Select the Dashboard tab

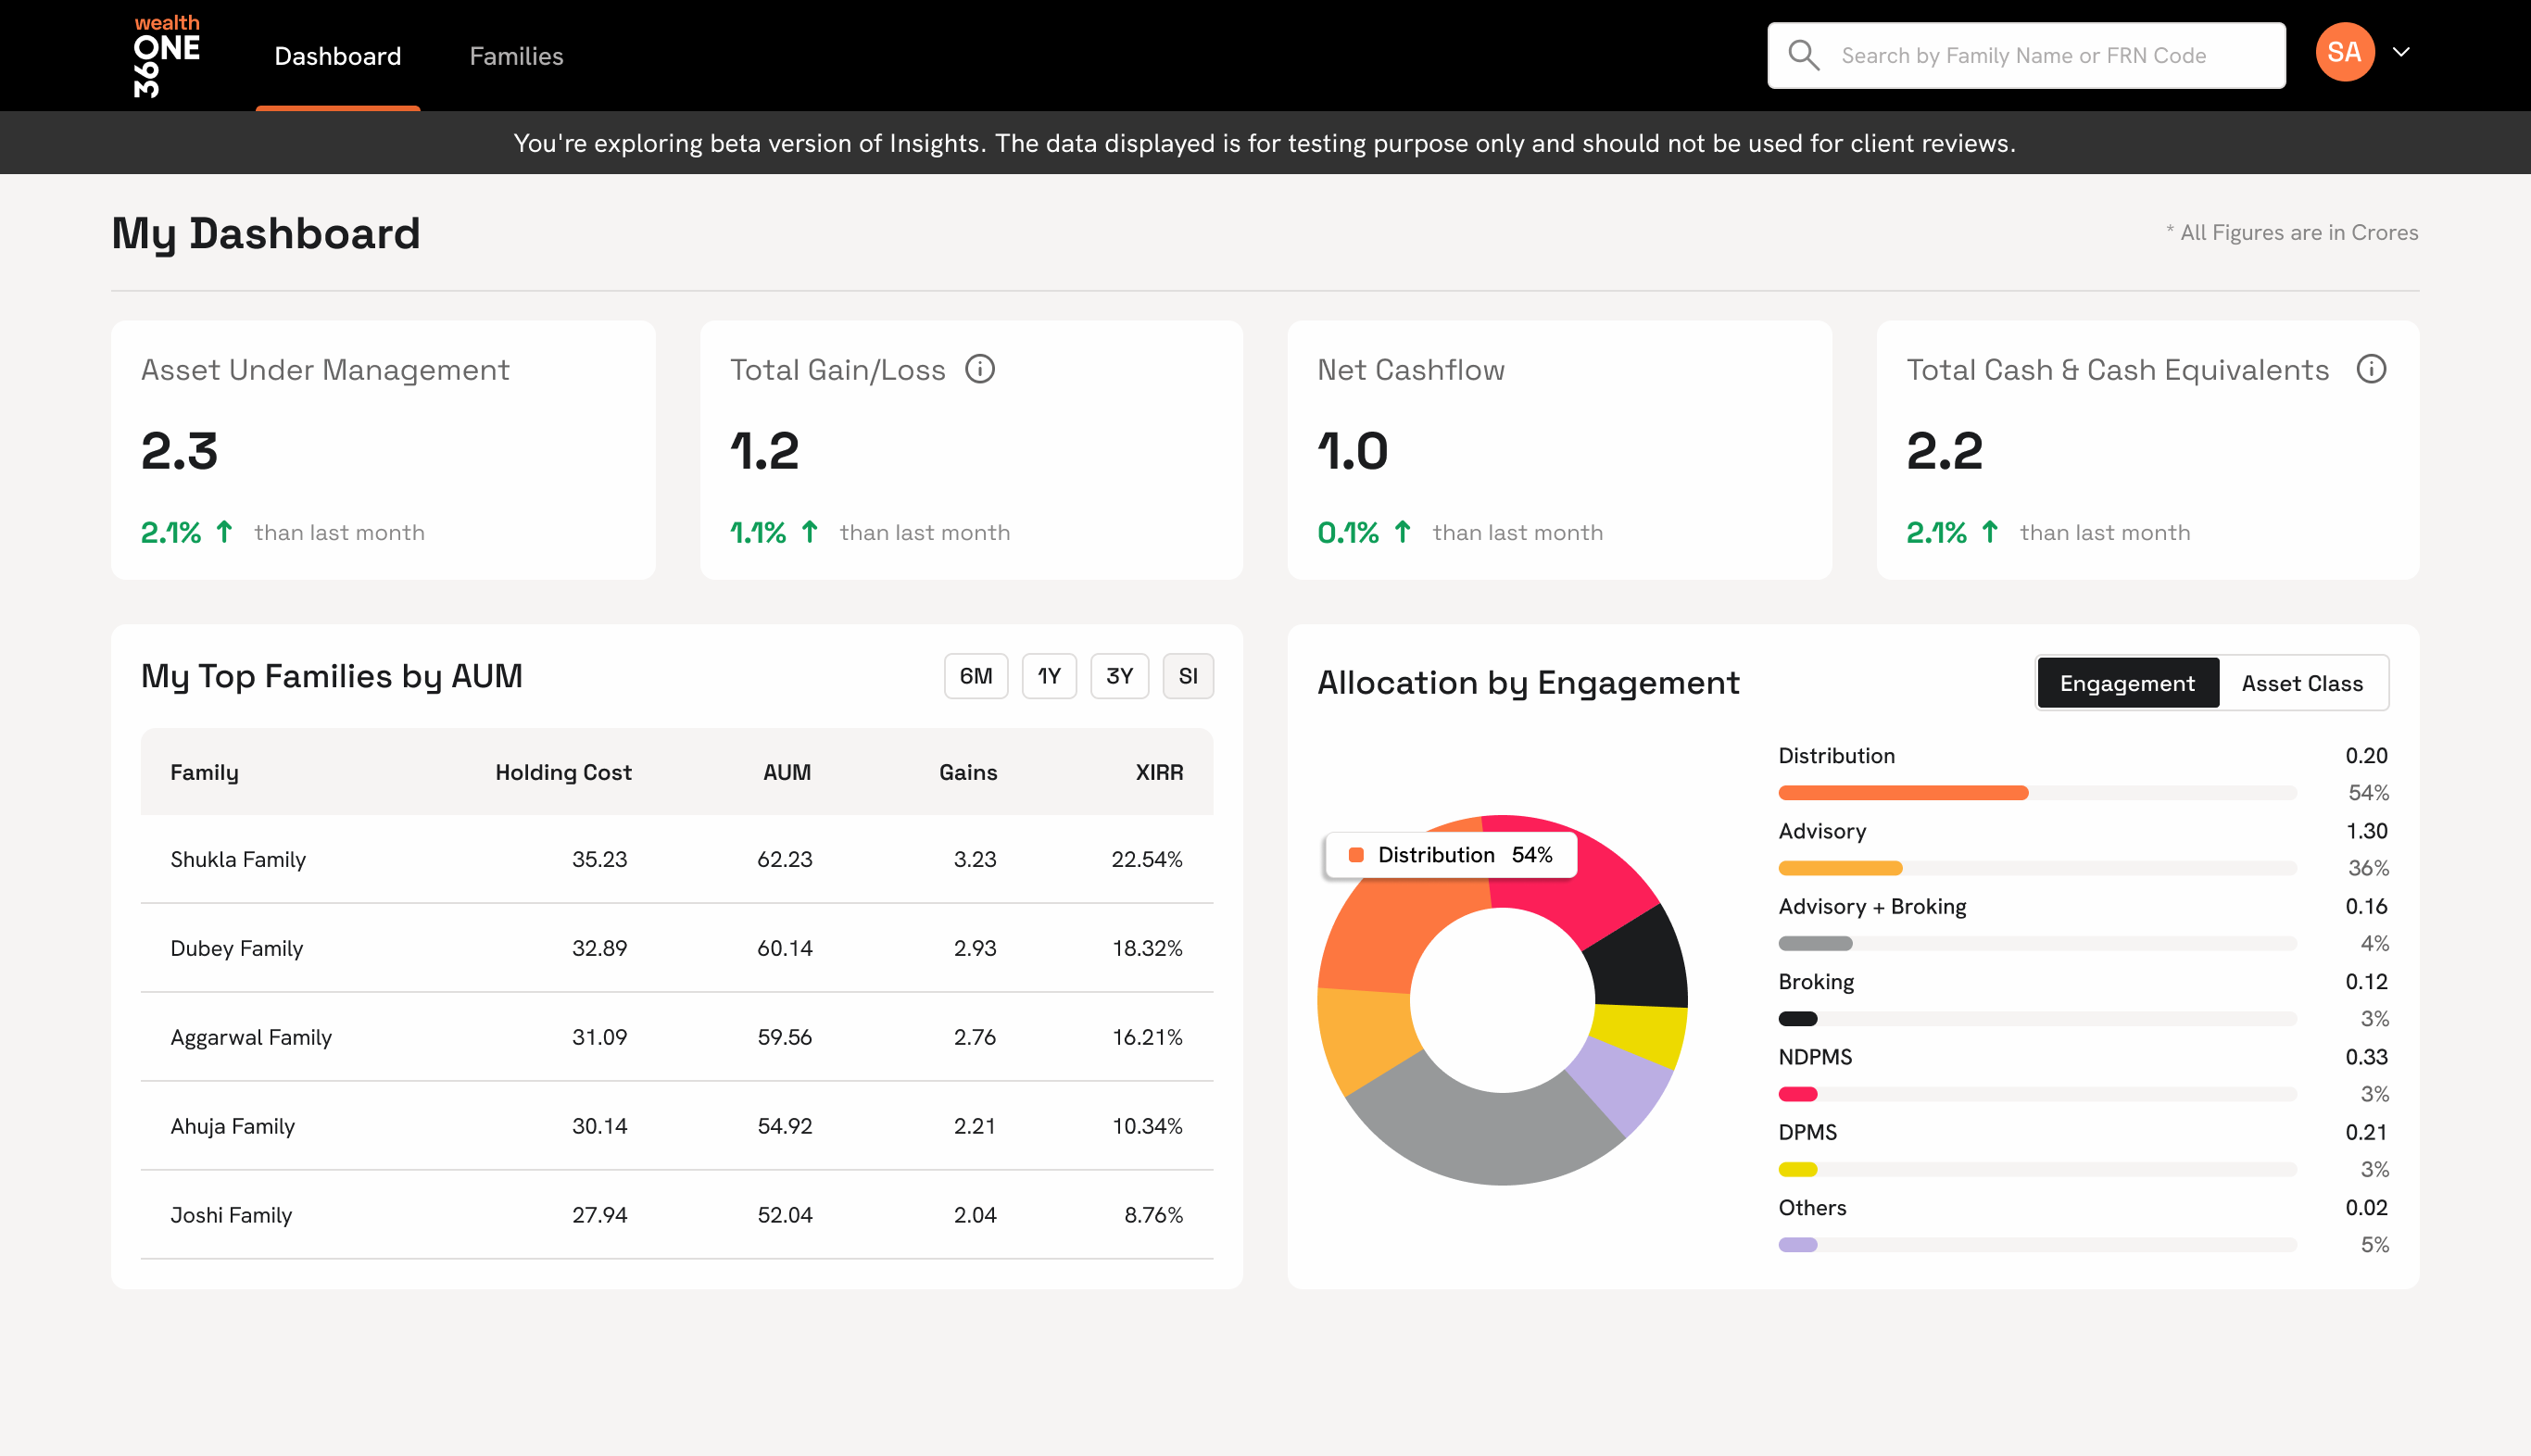coord(338,56)
